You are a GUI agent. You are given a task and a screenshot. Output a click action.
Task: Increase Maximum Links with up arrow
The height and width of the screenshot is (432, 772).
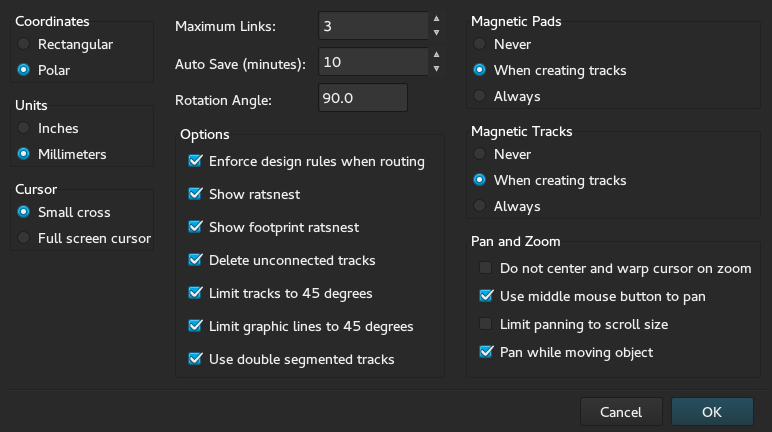pos(436,18)
